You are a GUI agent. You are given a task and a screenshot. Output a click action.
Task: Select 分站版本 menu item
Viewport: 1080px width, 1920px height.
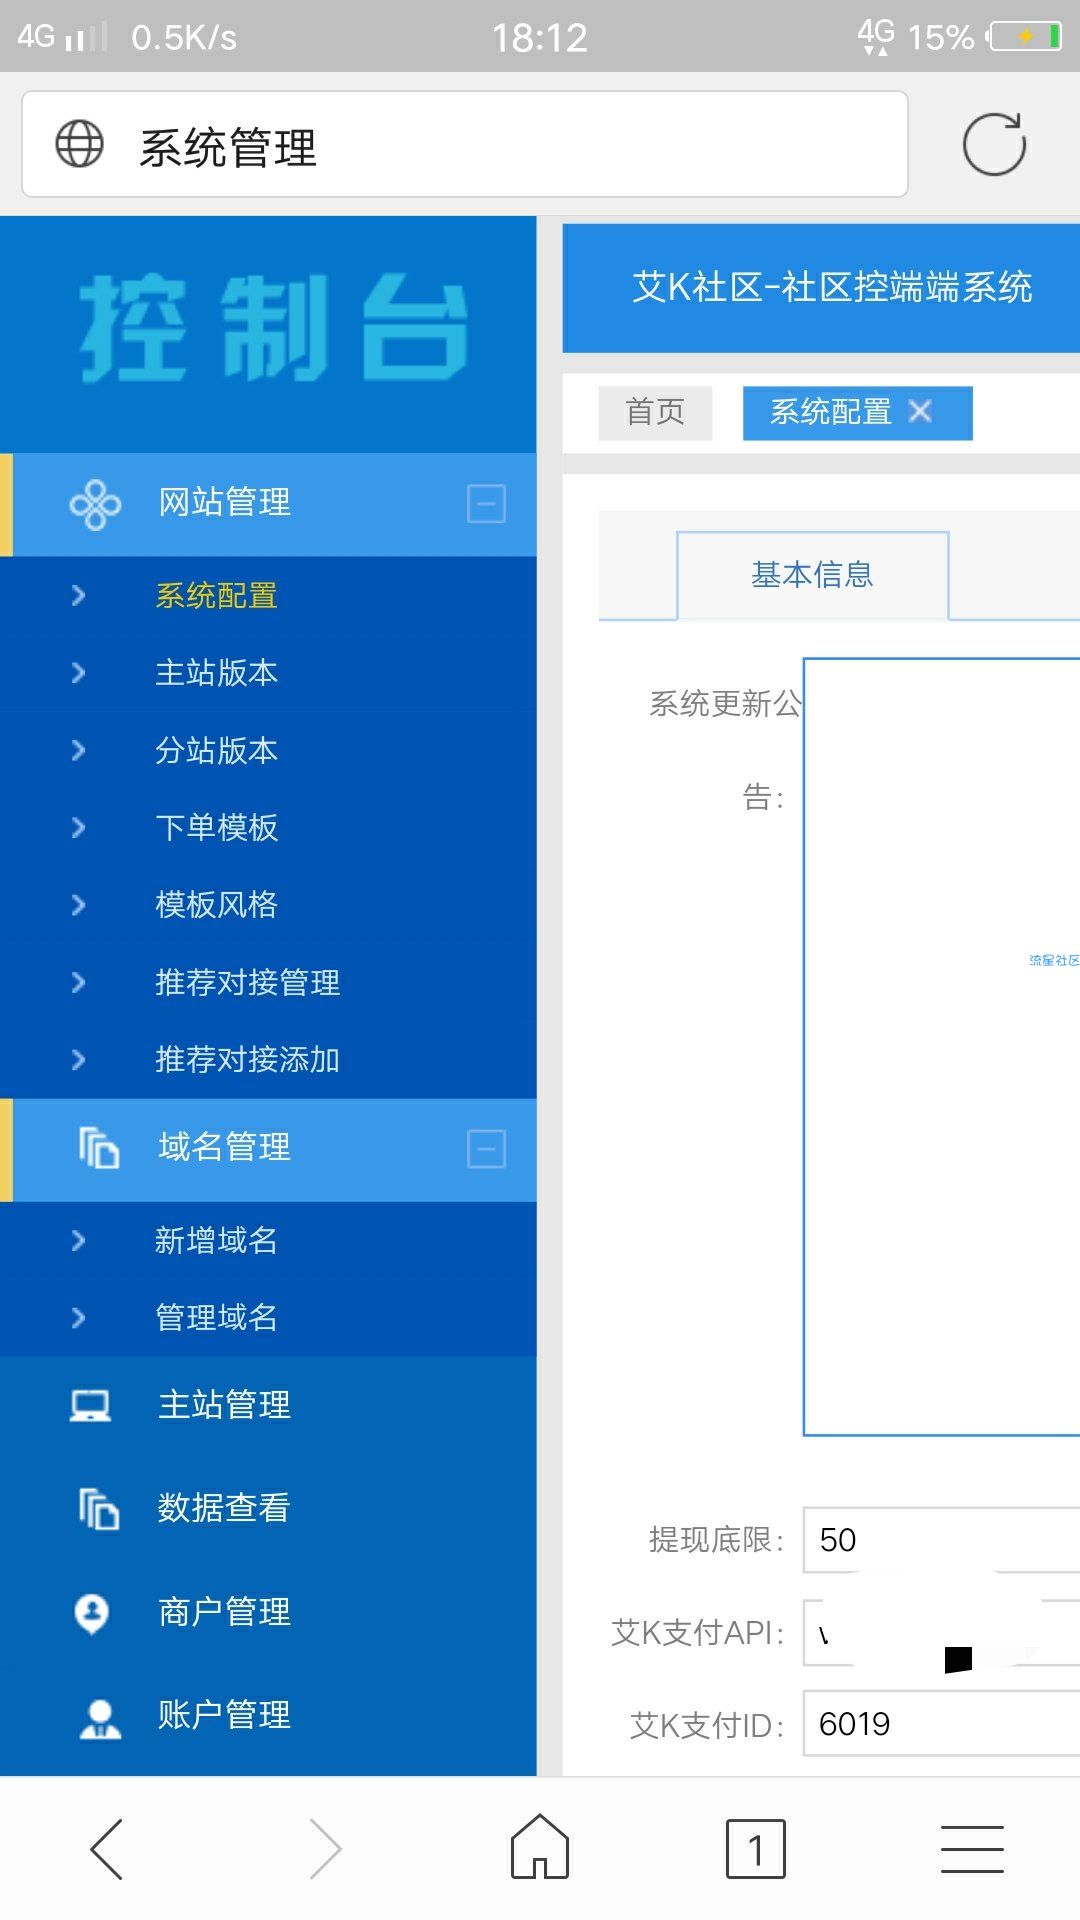pyautogui.click(x=216, y=750)
